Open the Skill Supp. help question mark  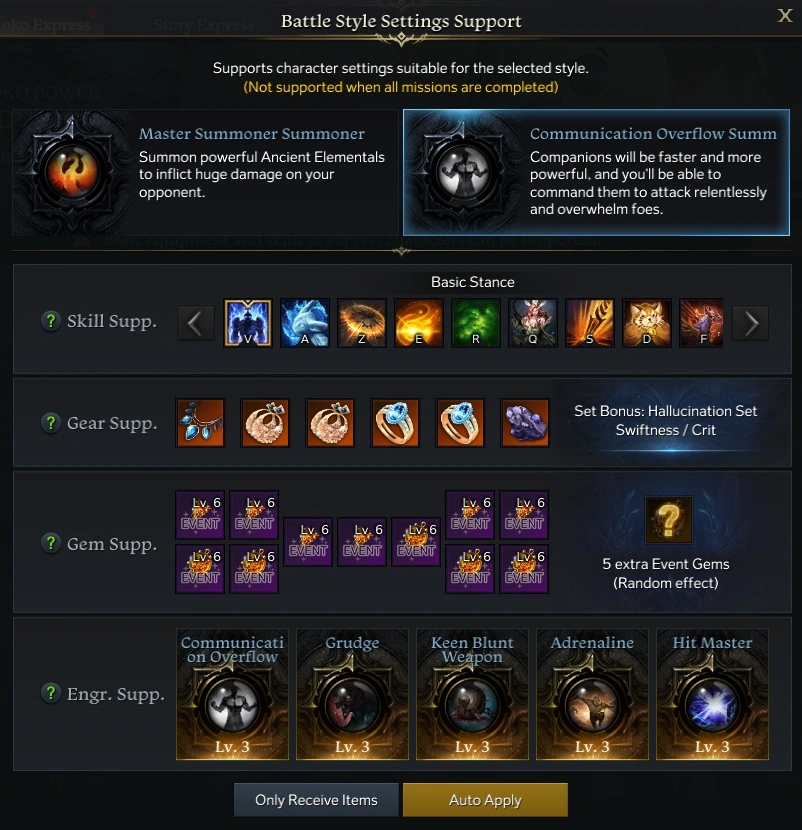pos(51,320)
